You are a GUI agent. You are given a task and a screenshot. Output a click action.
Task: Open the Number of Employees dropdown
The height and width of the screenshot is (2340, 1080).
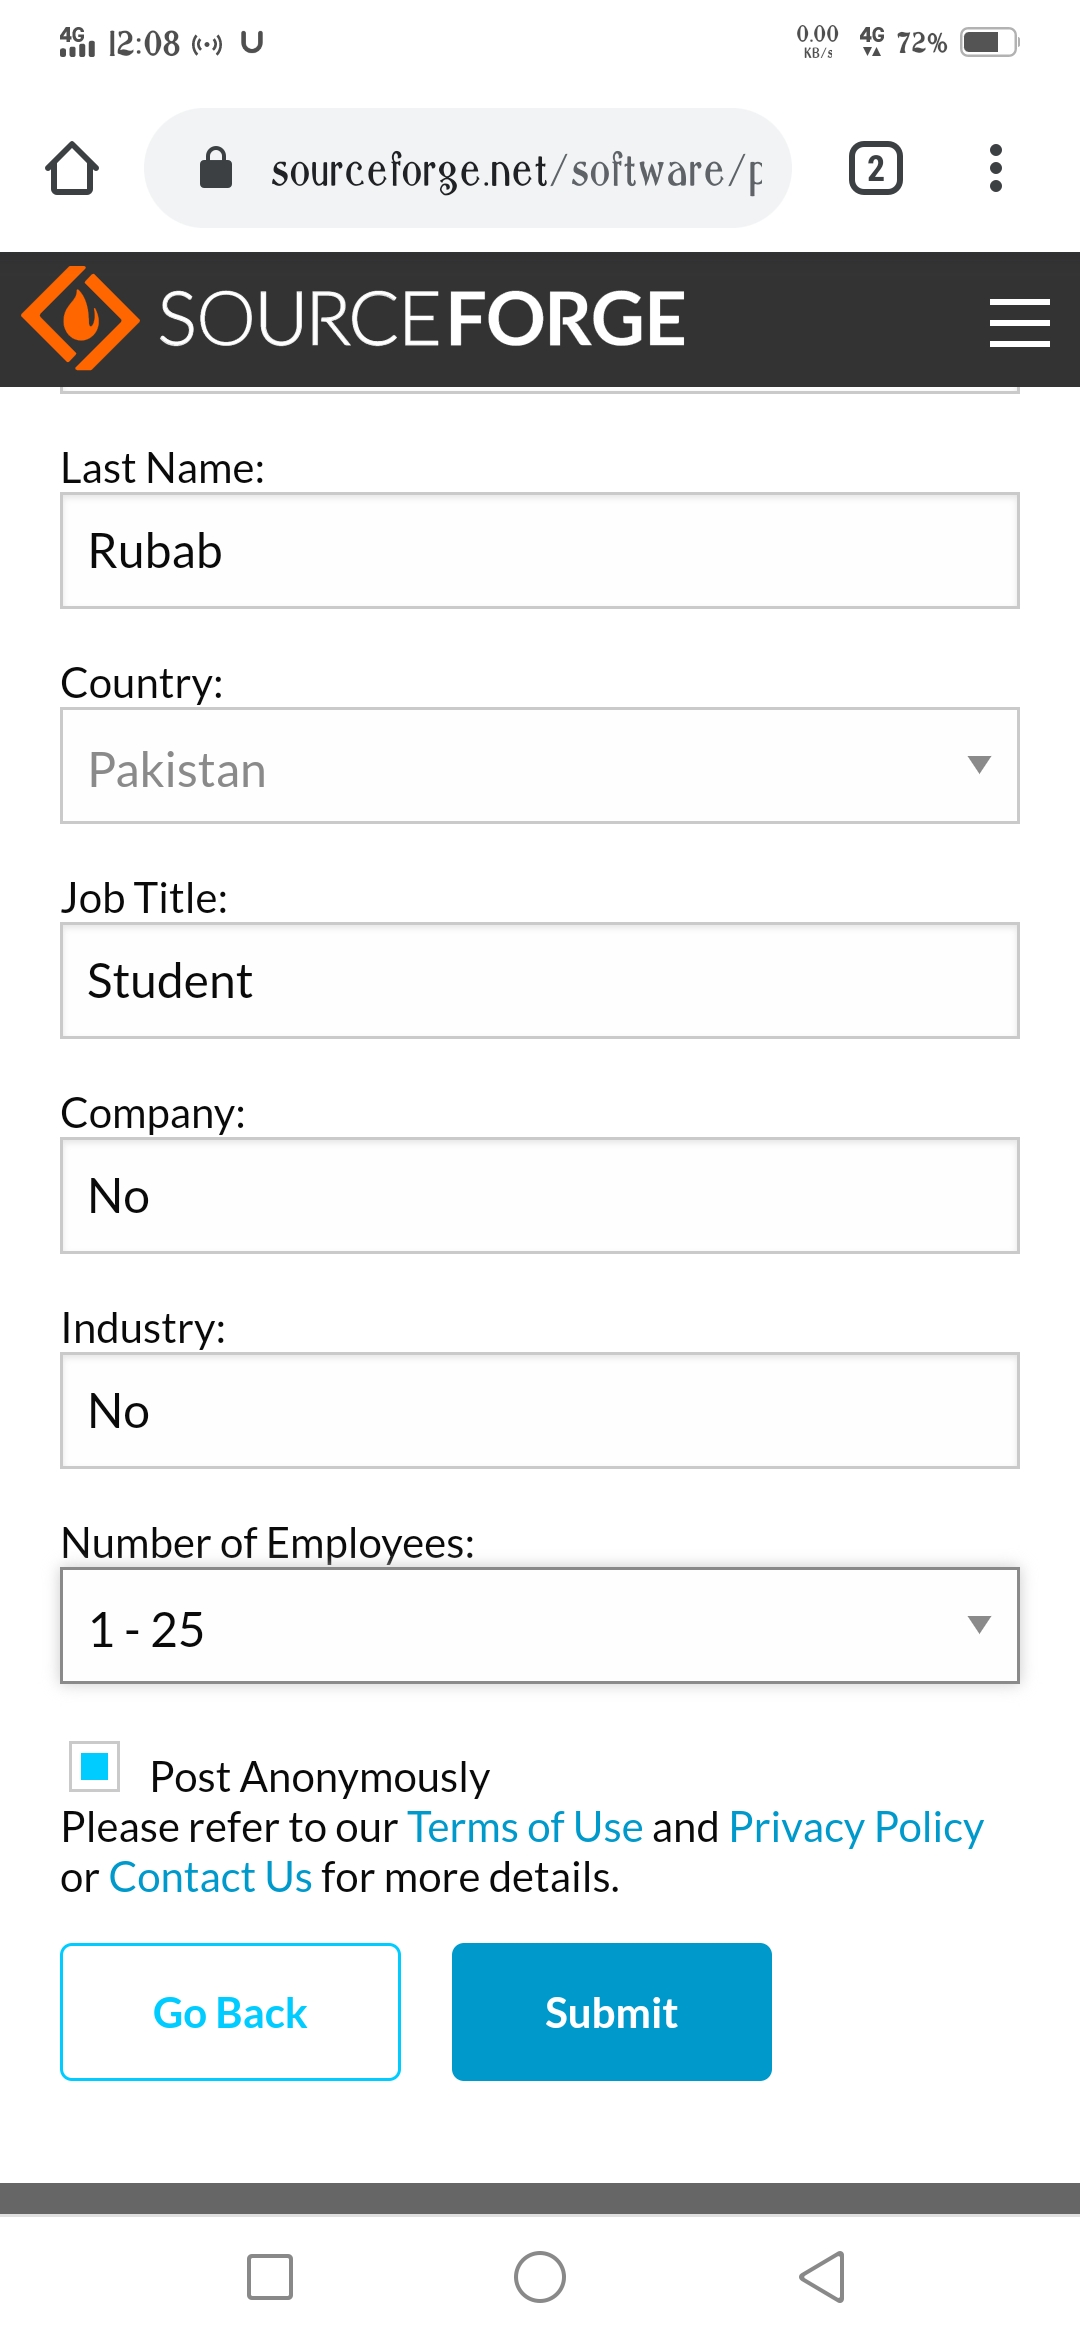pyautogui.click(x=540, y=1626)
